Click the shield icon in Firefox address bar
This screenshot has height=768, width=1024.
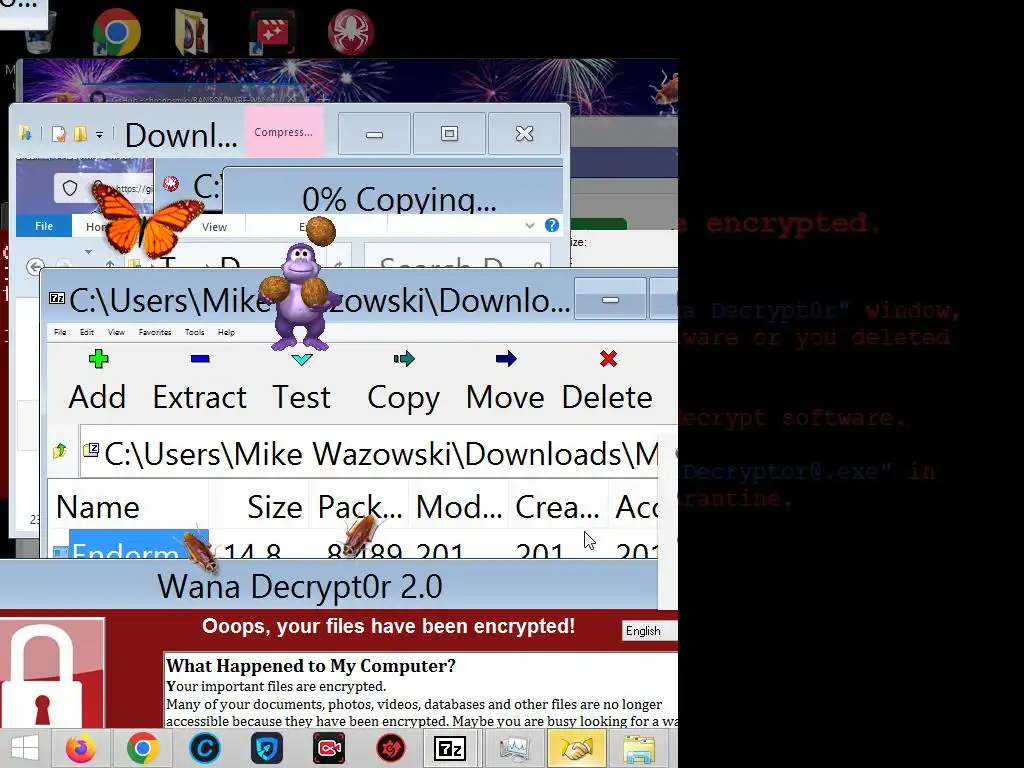(70, 189)
